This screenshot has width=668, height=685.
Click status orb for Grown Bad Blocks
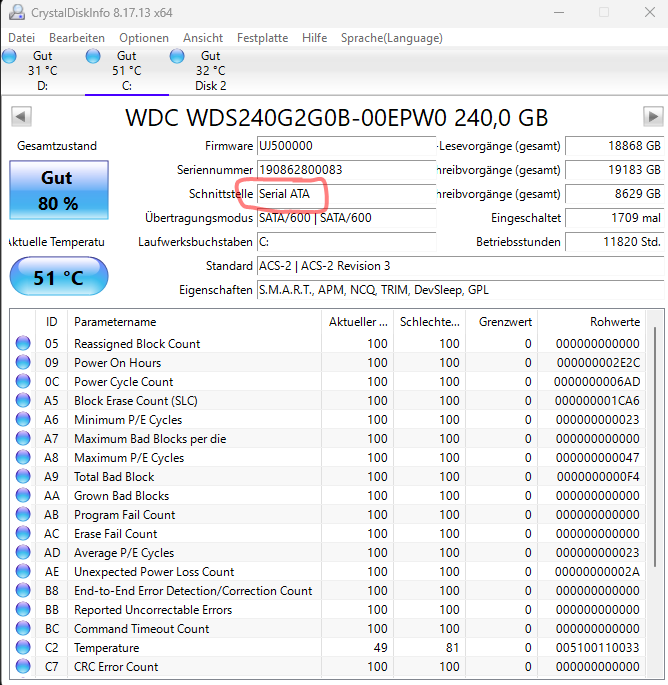(x=23, y=495)
